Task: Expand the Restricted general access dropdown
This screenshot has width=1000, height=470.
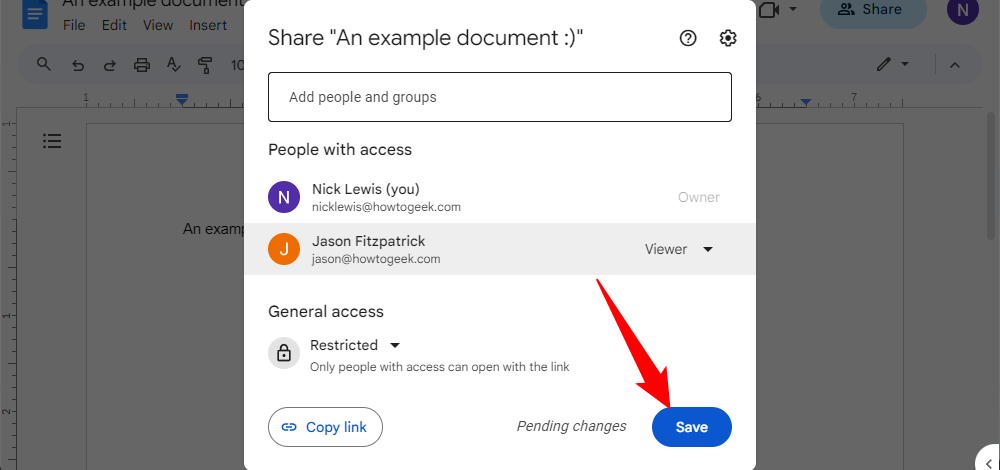Action: pyautogui.click(x=355, y=345)
